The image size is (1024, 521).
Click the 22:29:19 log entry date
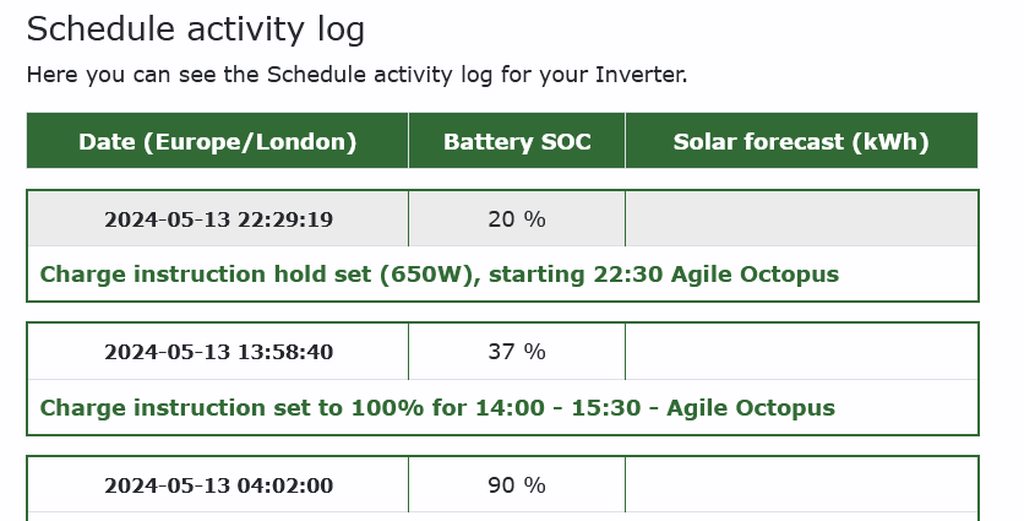click(x=218, y=219)
